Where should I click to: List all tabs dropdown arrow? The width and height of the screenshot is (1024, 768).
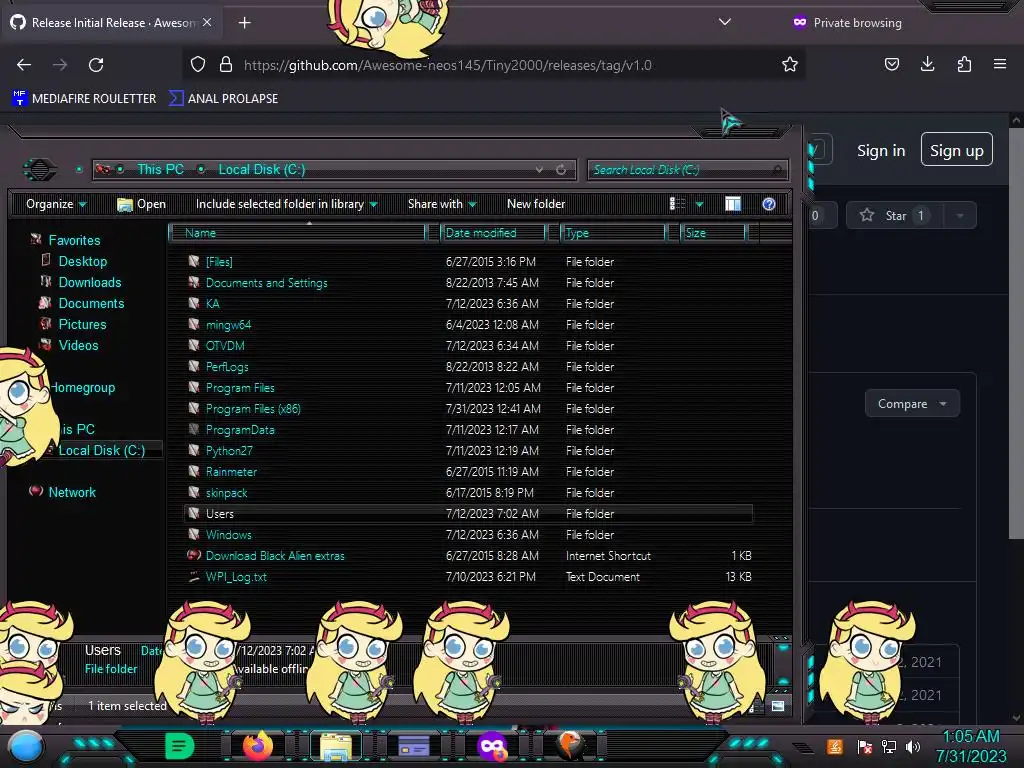click(x=724, y=22)
